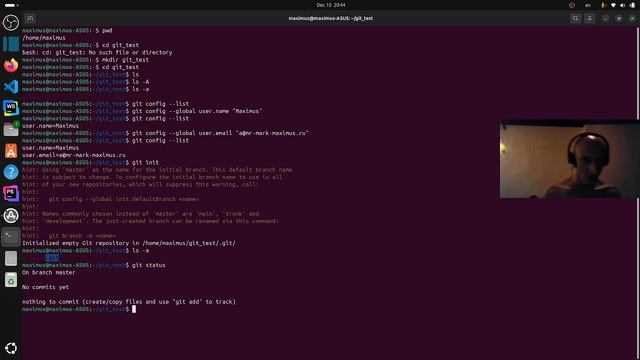Click the 'No commits yet' line
This screenshot has width=640, height=360.
pyautogui.click(x=45, y=287)
